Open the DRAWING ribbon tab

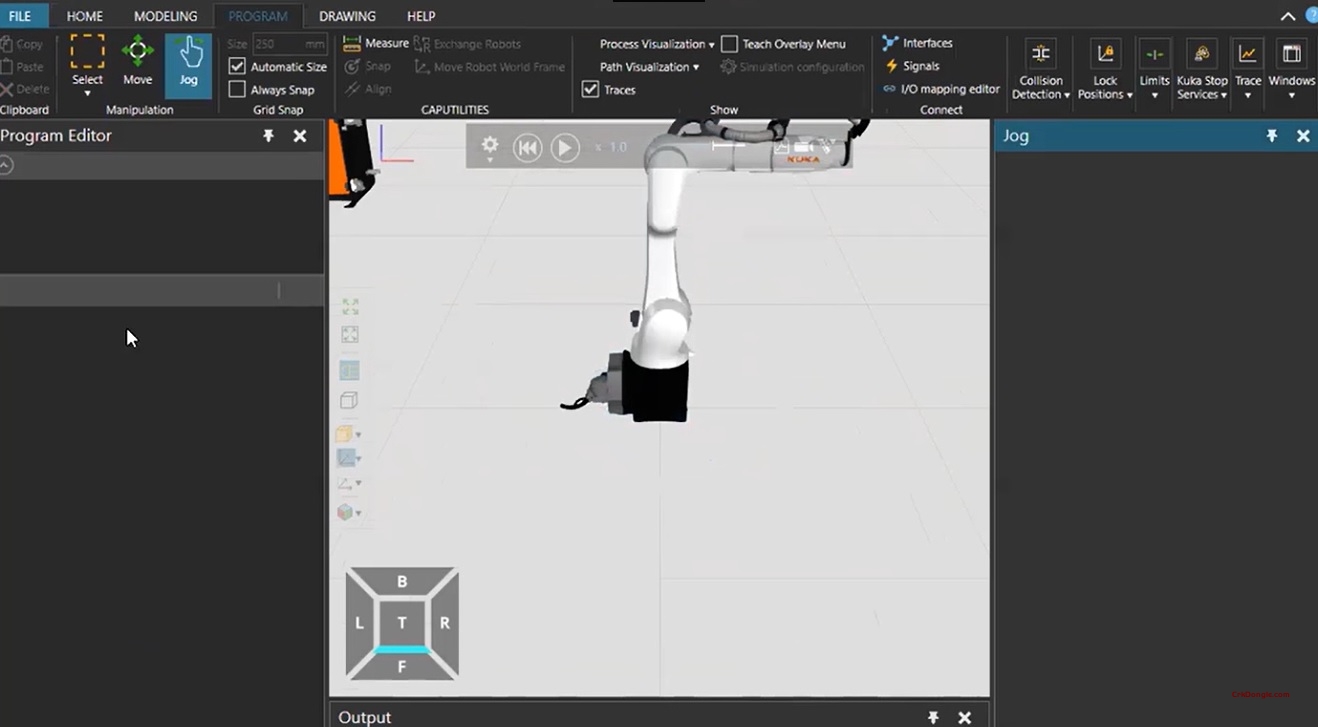(347, 16)
